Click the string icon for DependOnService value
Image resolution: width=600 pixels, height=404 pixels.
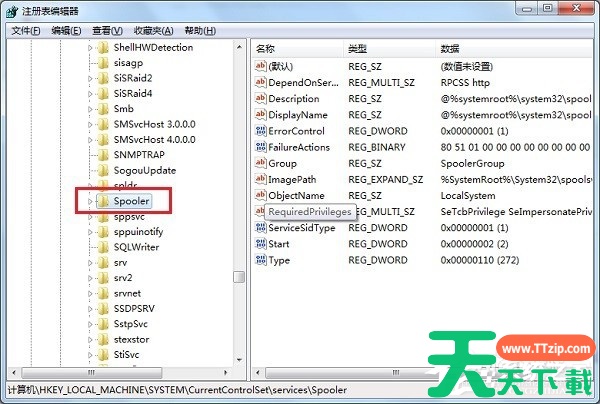[261, 82]
